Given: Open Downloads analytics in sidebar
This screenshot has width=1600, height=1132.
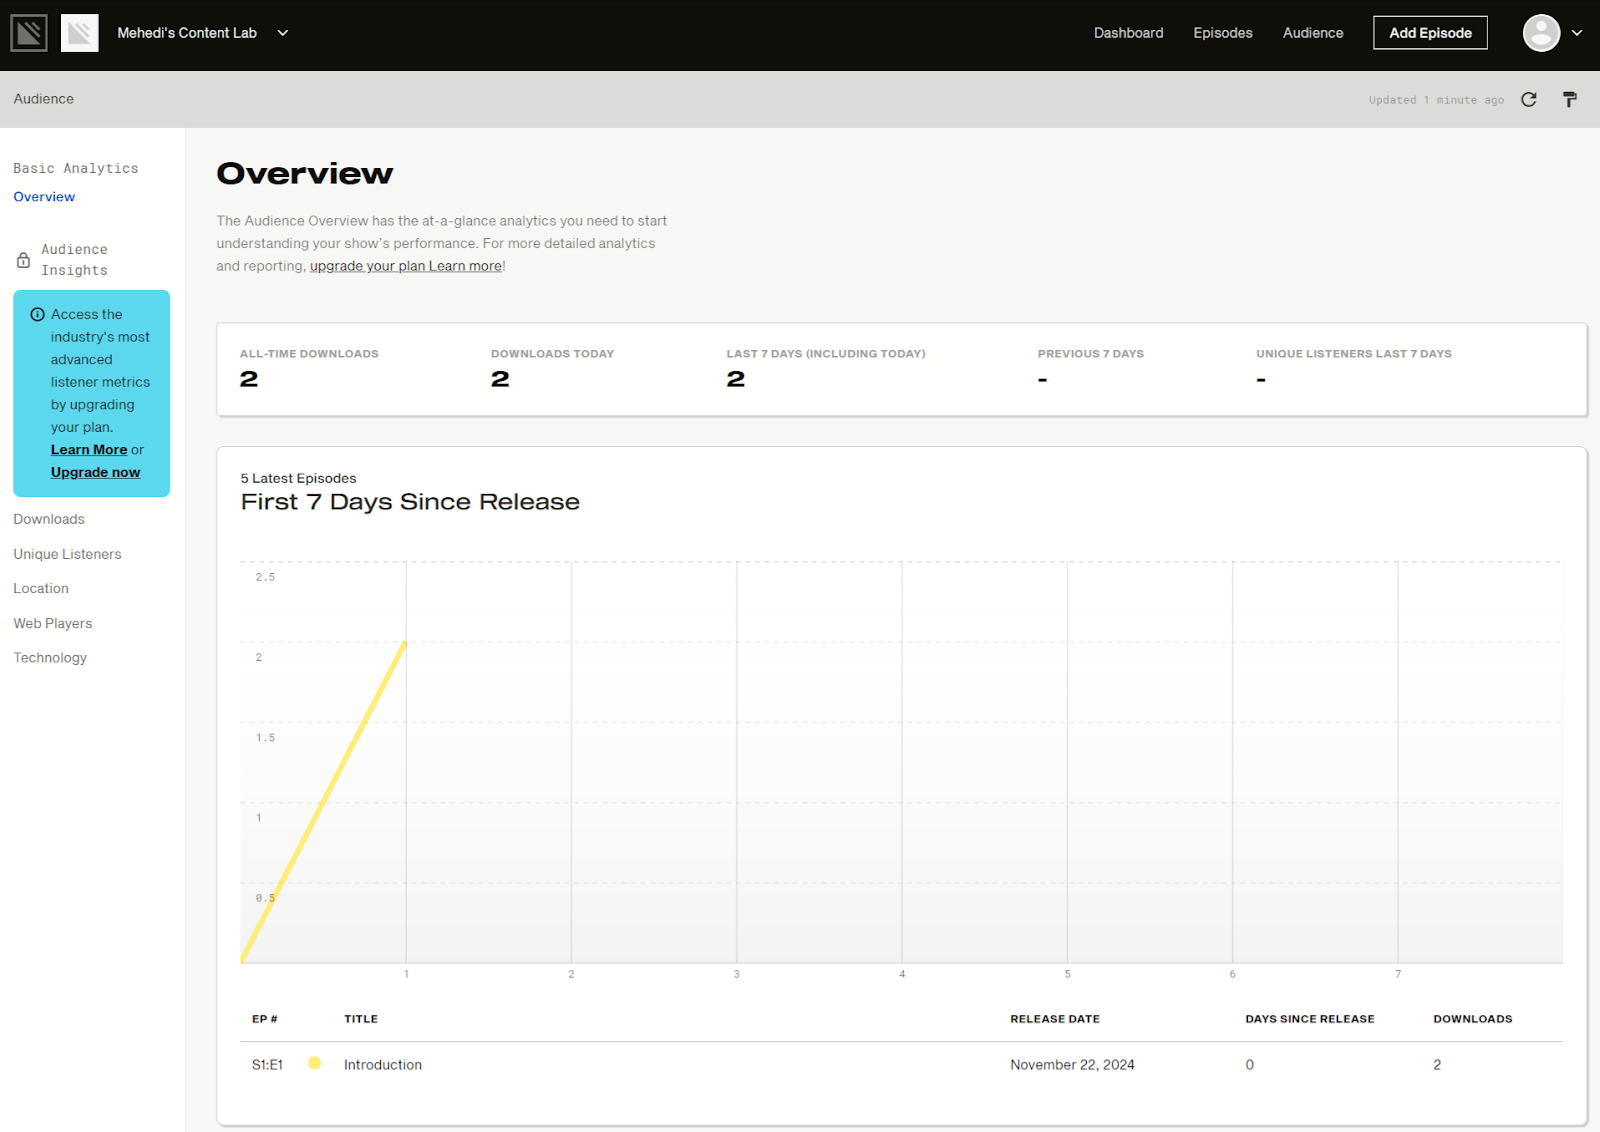Looking at the screenshot, I should coord(49,519).
